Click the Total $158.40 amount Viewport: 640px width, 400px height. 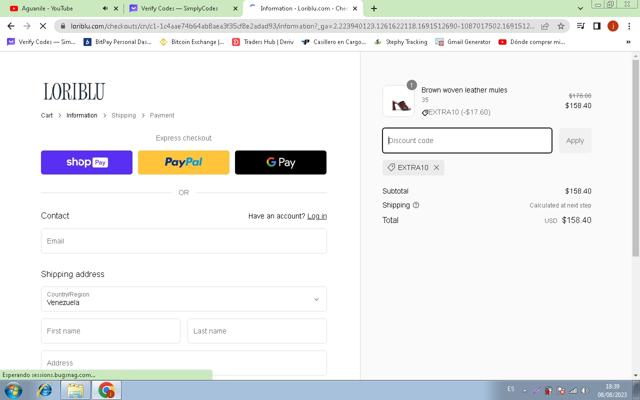576,220
